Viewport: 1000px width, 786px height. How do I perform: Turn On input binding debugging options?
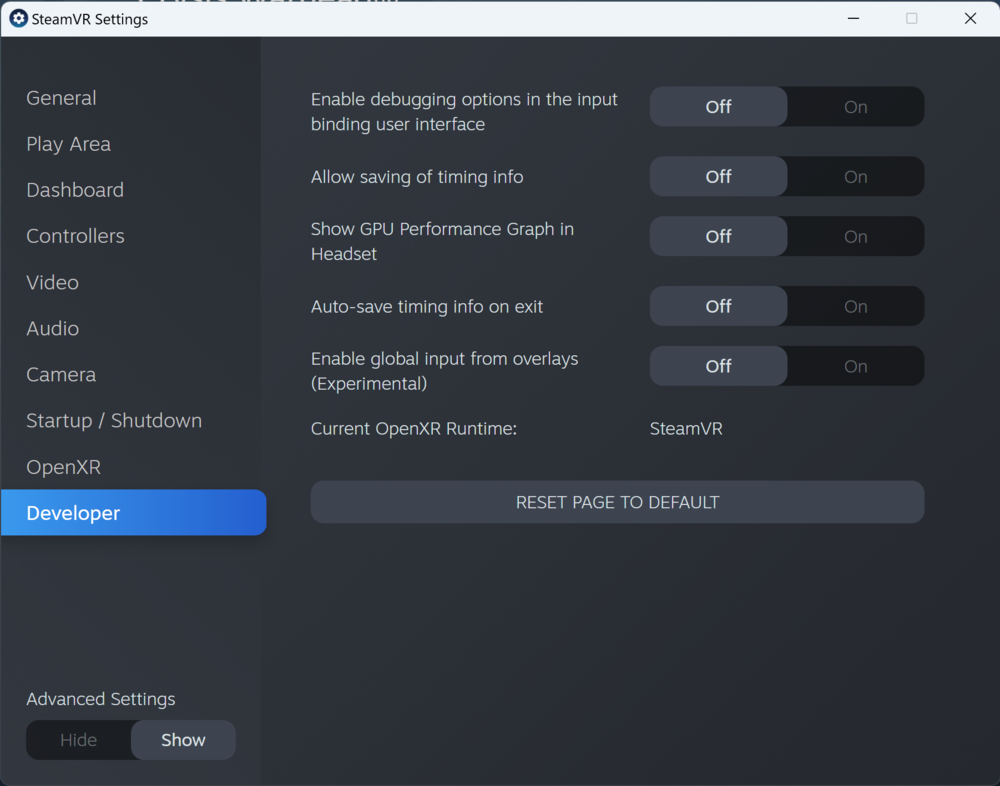pos(855,107)
